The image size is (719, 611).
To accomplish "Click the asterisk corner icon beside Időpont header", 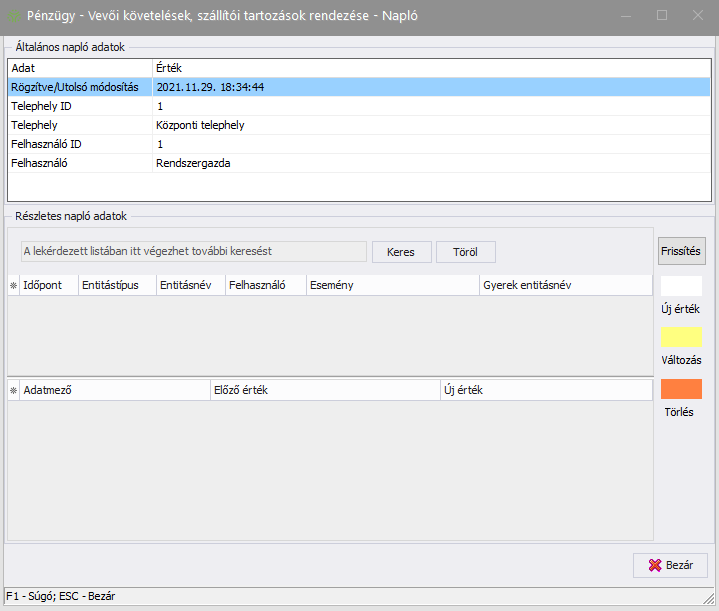I will 13,285.
